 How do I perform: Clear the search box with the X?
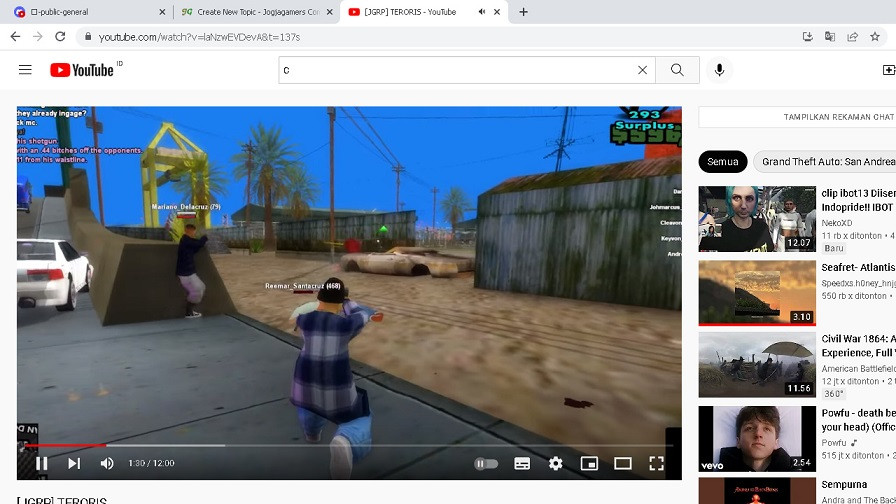[642, 70]
